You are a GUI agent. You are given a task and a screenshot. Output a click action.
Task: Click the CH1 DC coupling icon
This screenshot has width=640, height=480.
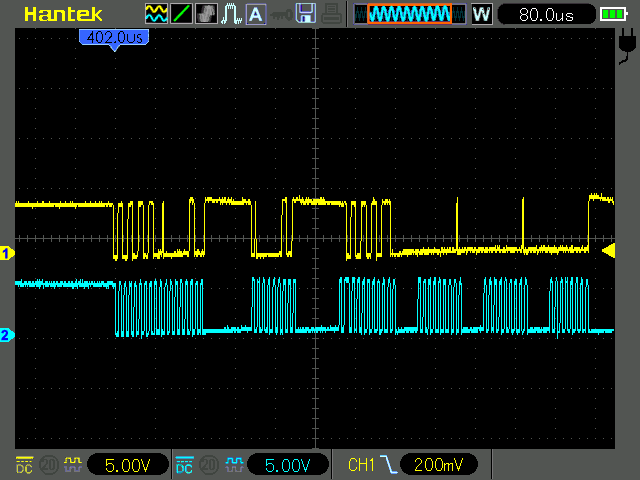[24, 465]
